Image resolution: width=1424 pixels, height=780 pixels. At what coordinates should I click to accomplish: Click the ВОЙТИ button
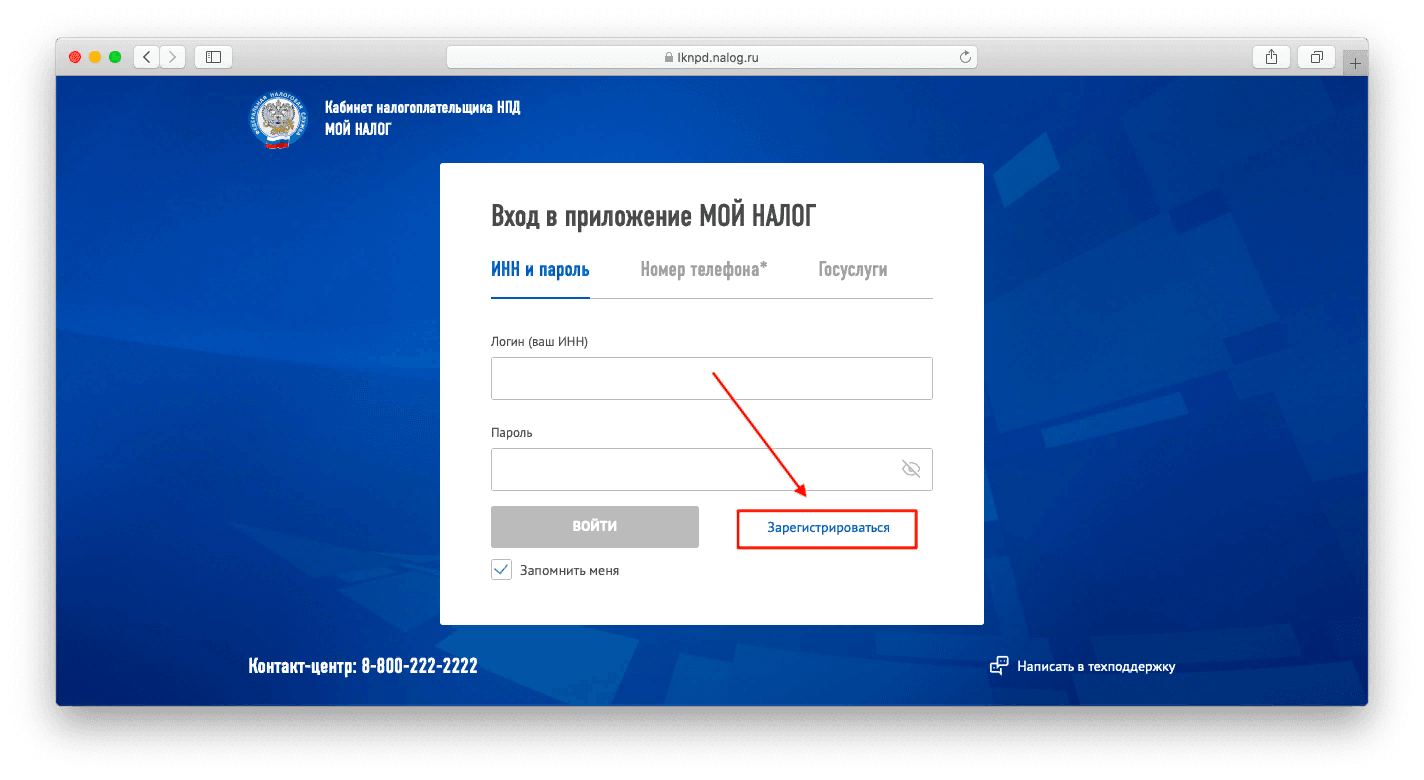coord(595,527)
